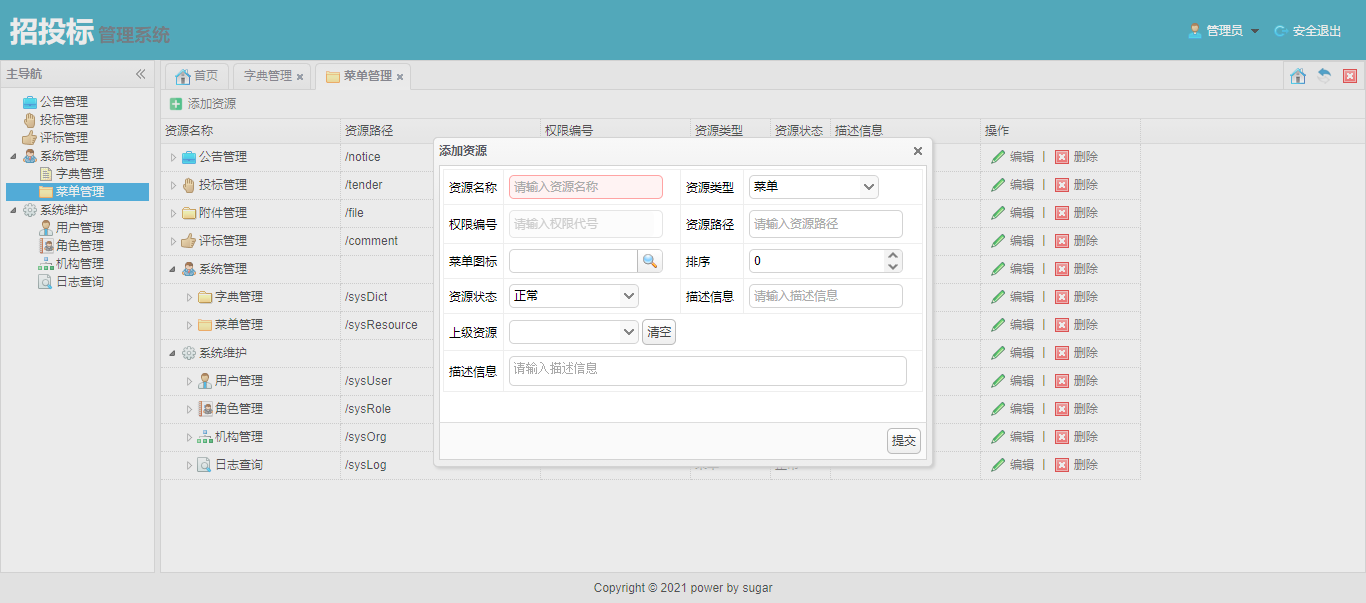Click the magnifier icon beside 菜单图标 field
Image resolution: width=1366 pixels, height=603 pixels.
coord(650,261)
